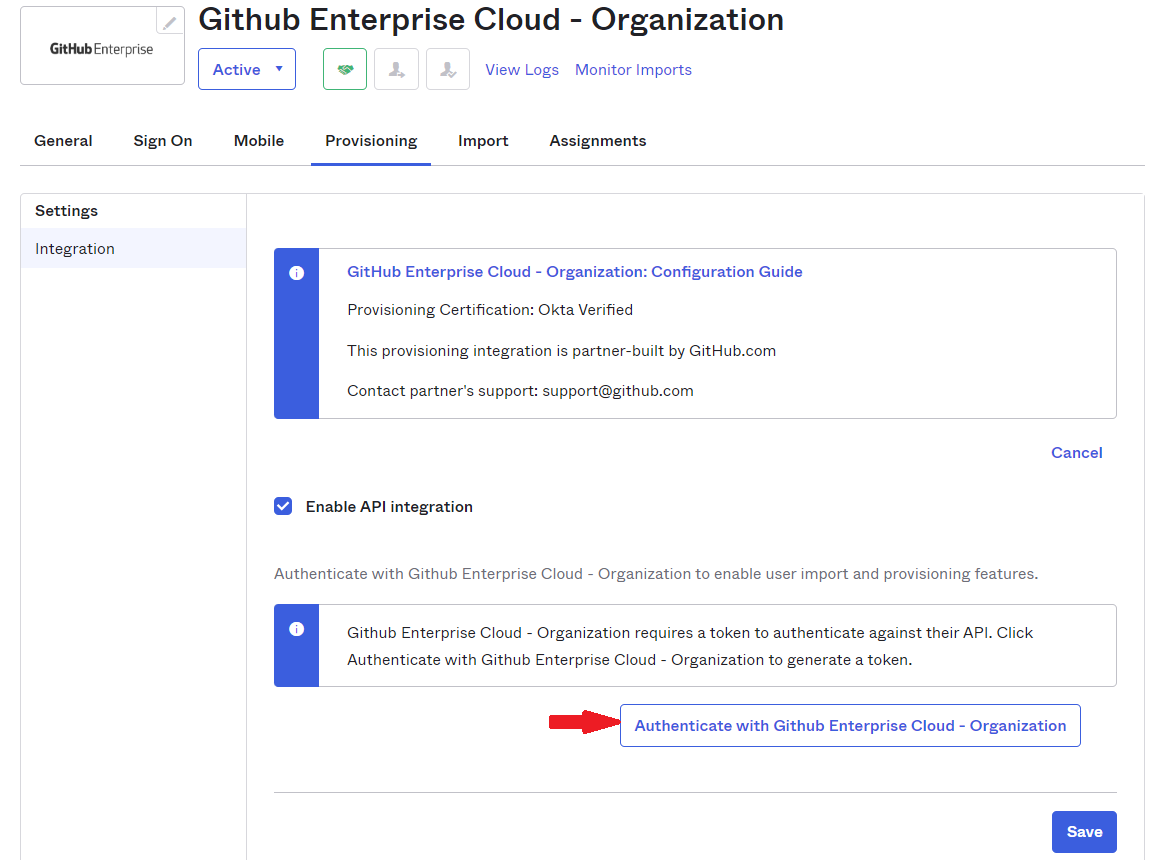Click the info icon in Configuration Guide banner

[296, 273]
